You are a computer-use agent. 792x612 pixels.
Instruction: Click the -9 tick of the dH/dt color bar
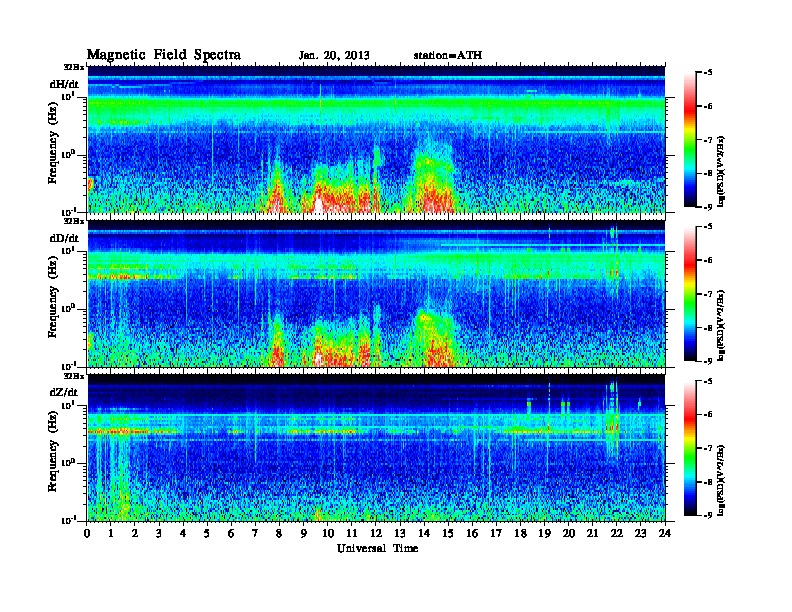pos(708,207)
